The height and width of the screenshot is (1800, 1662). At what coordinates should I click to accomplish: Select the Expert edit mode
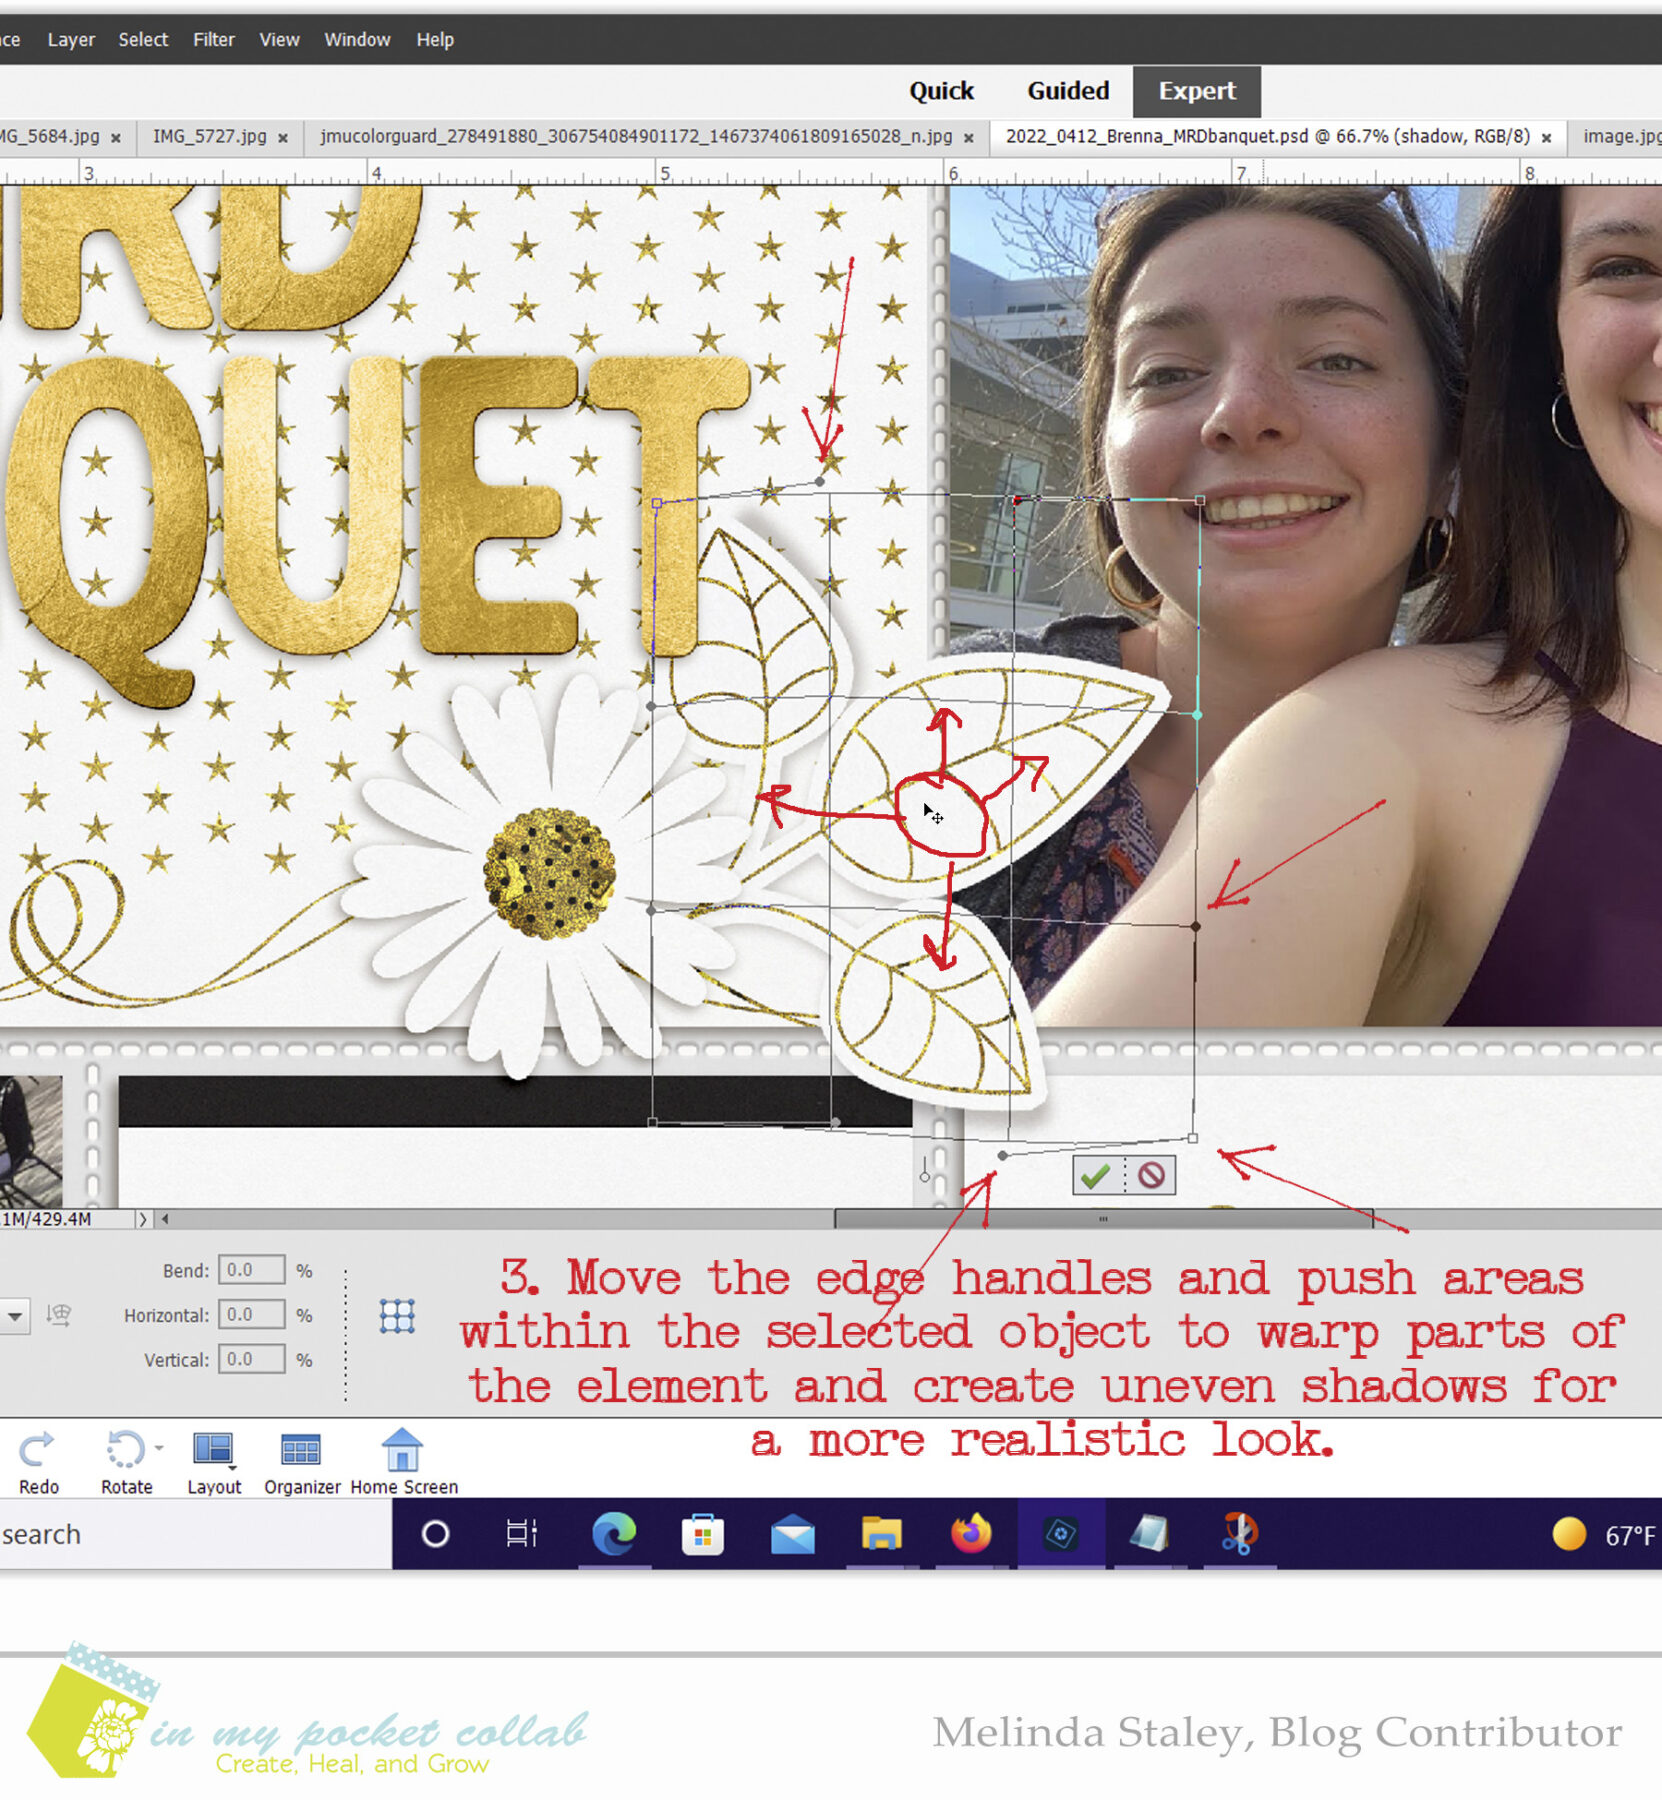click(1196, 91)
